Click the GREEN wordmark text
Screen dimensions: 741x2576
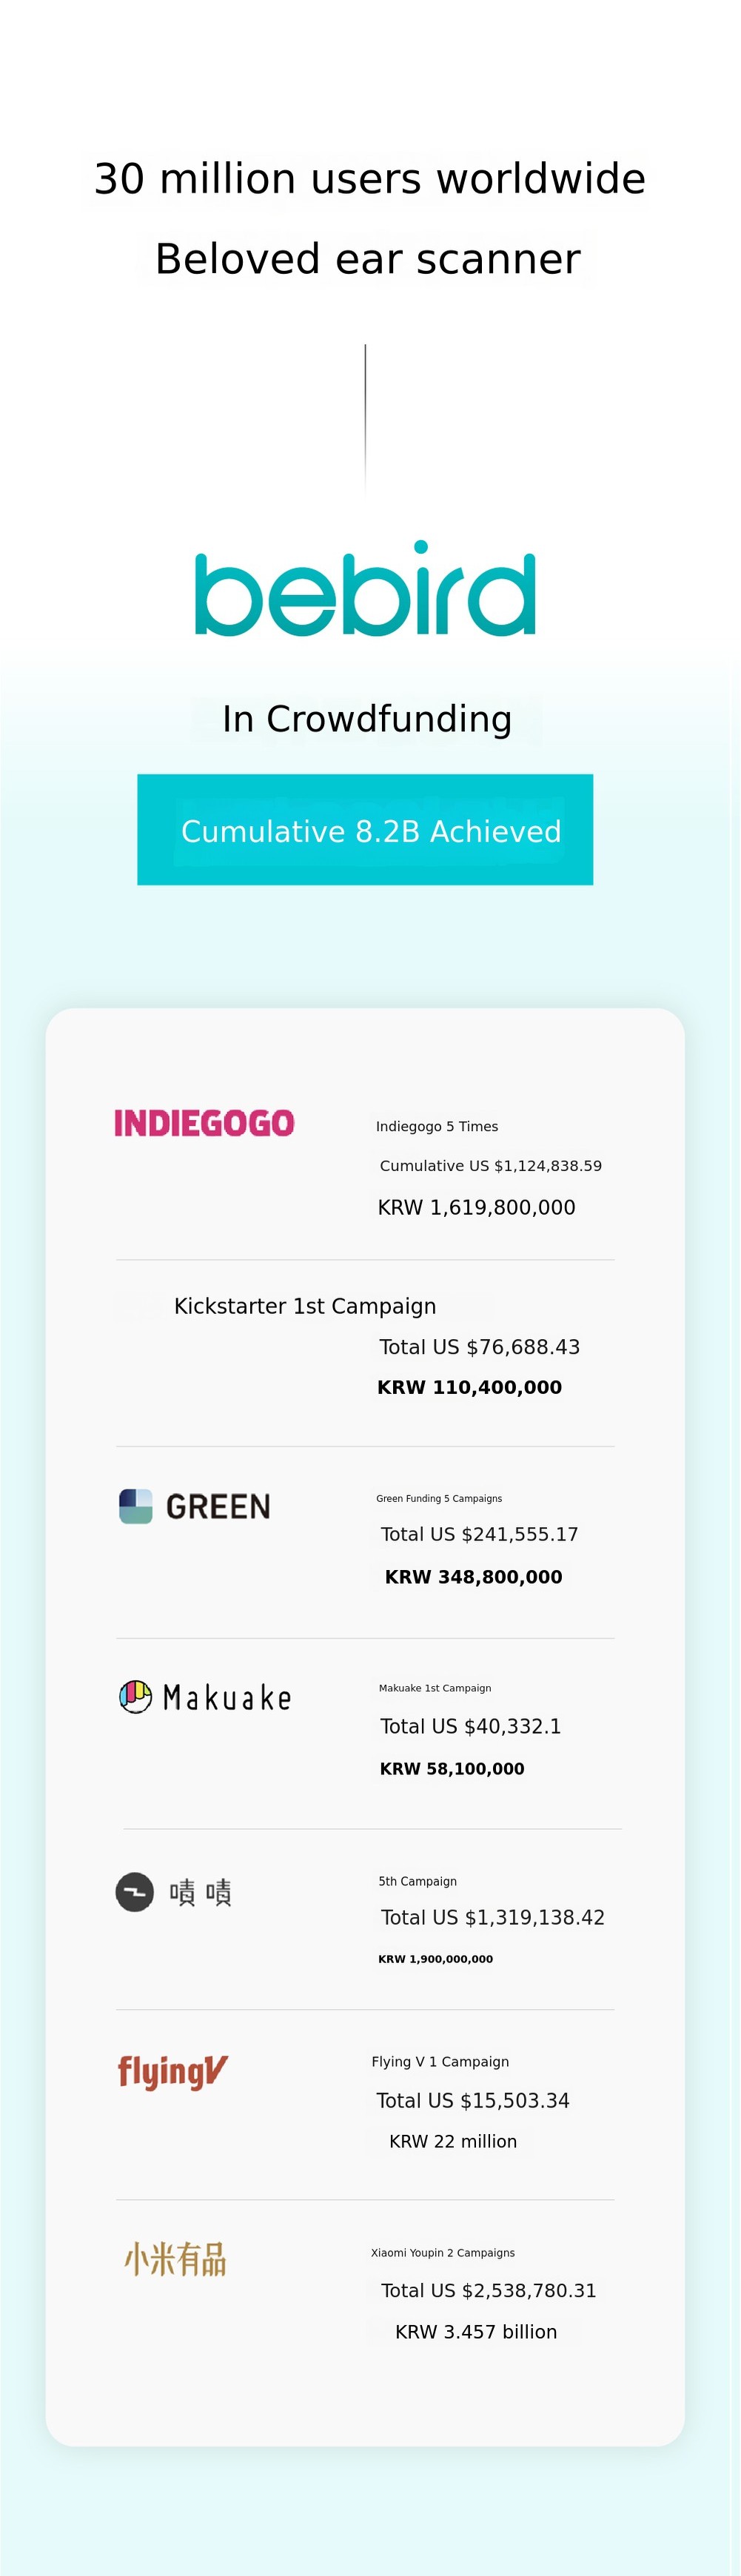coord(218,1507)
